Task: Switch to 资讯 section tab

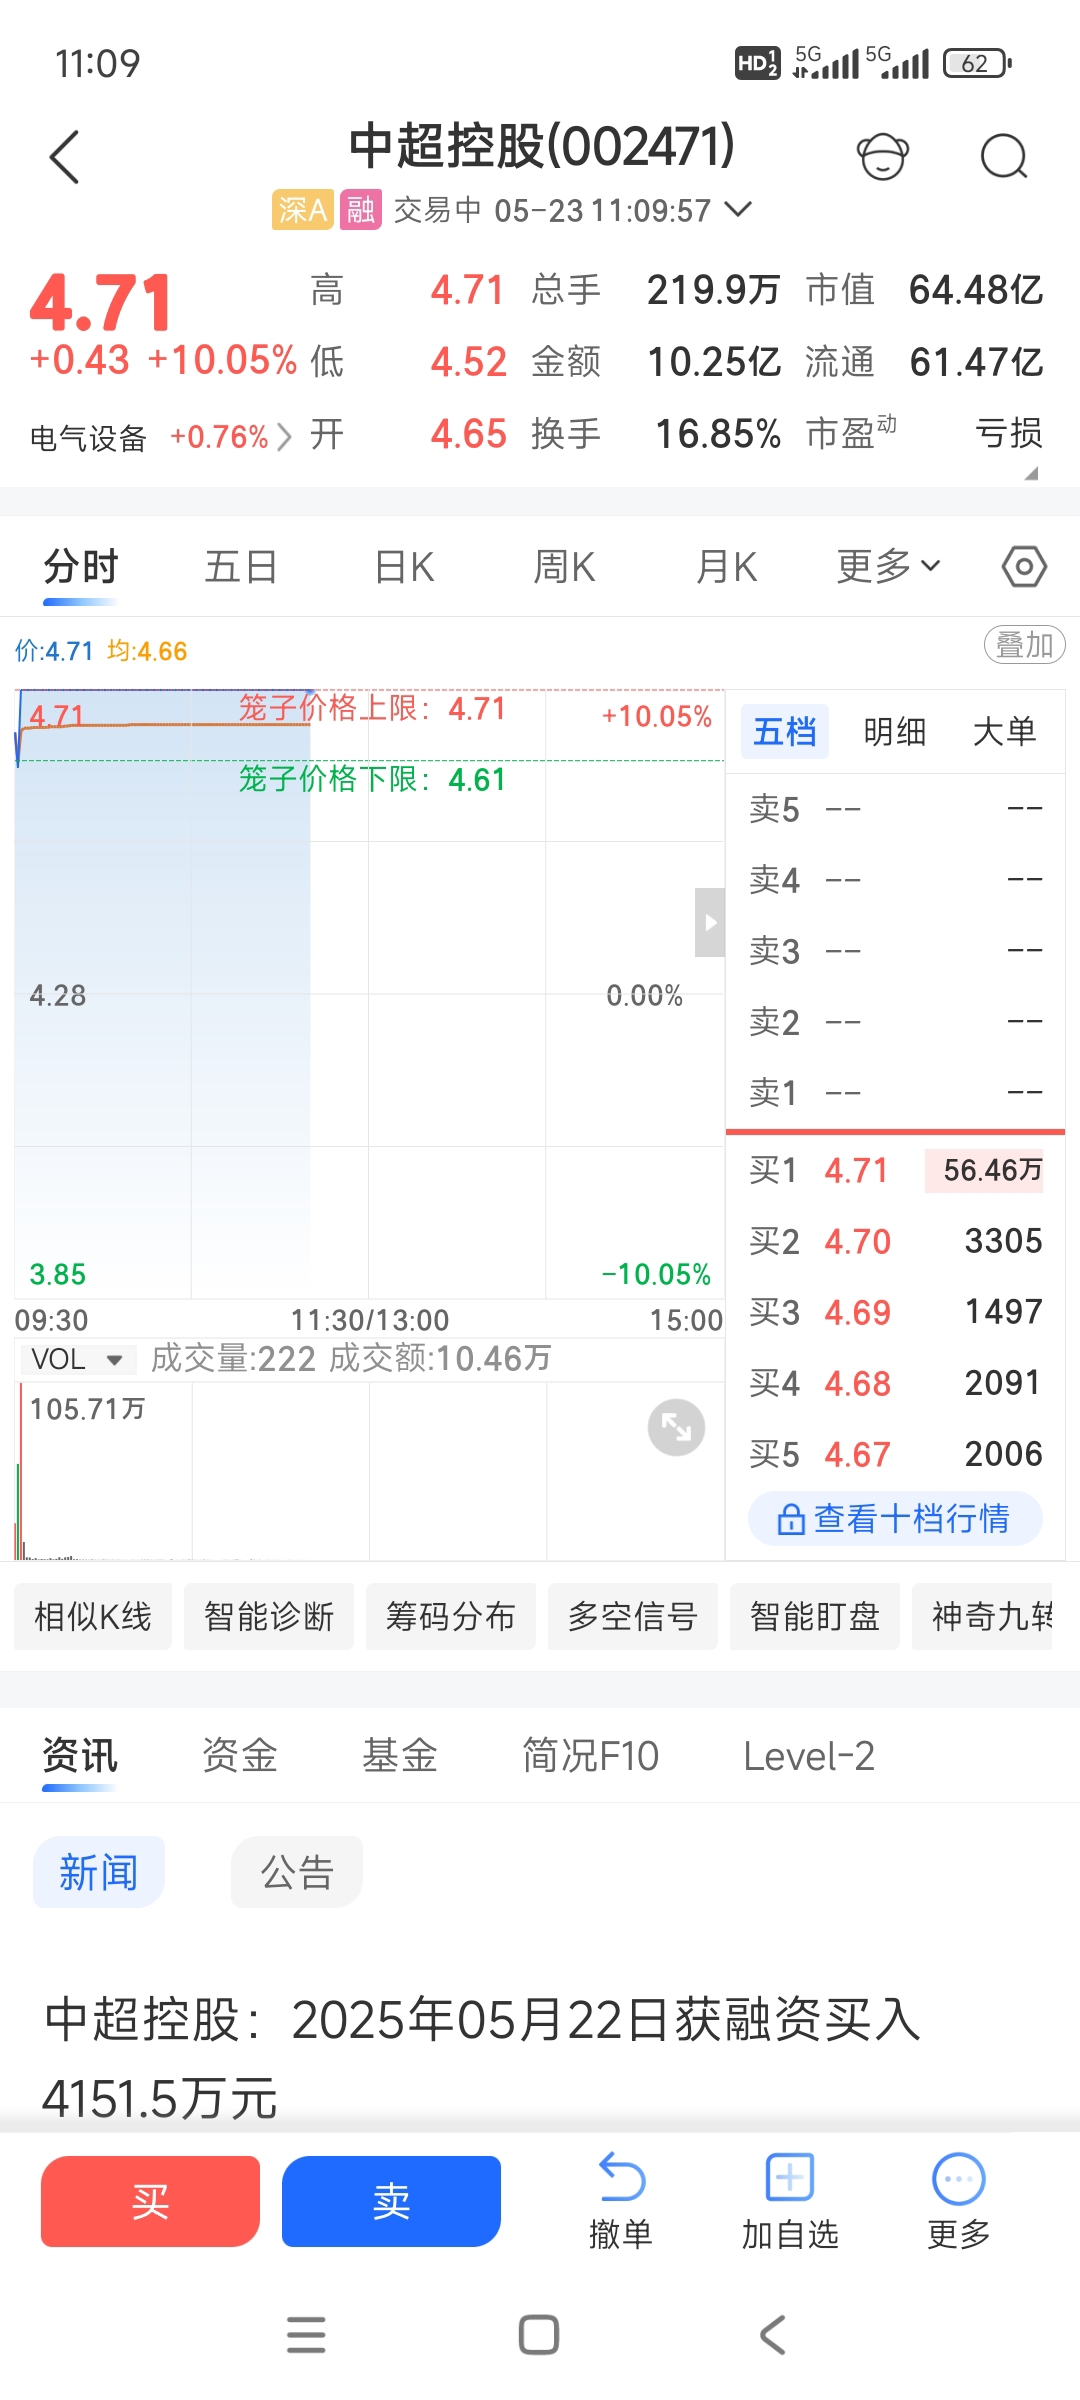Action: click(x=80, y=1756)
